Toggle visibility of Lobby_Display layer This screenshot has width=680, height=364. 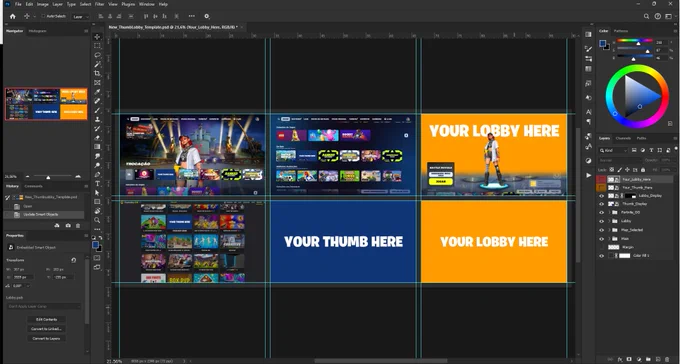pyautogui.click(x=601, y=196)
